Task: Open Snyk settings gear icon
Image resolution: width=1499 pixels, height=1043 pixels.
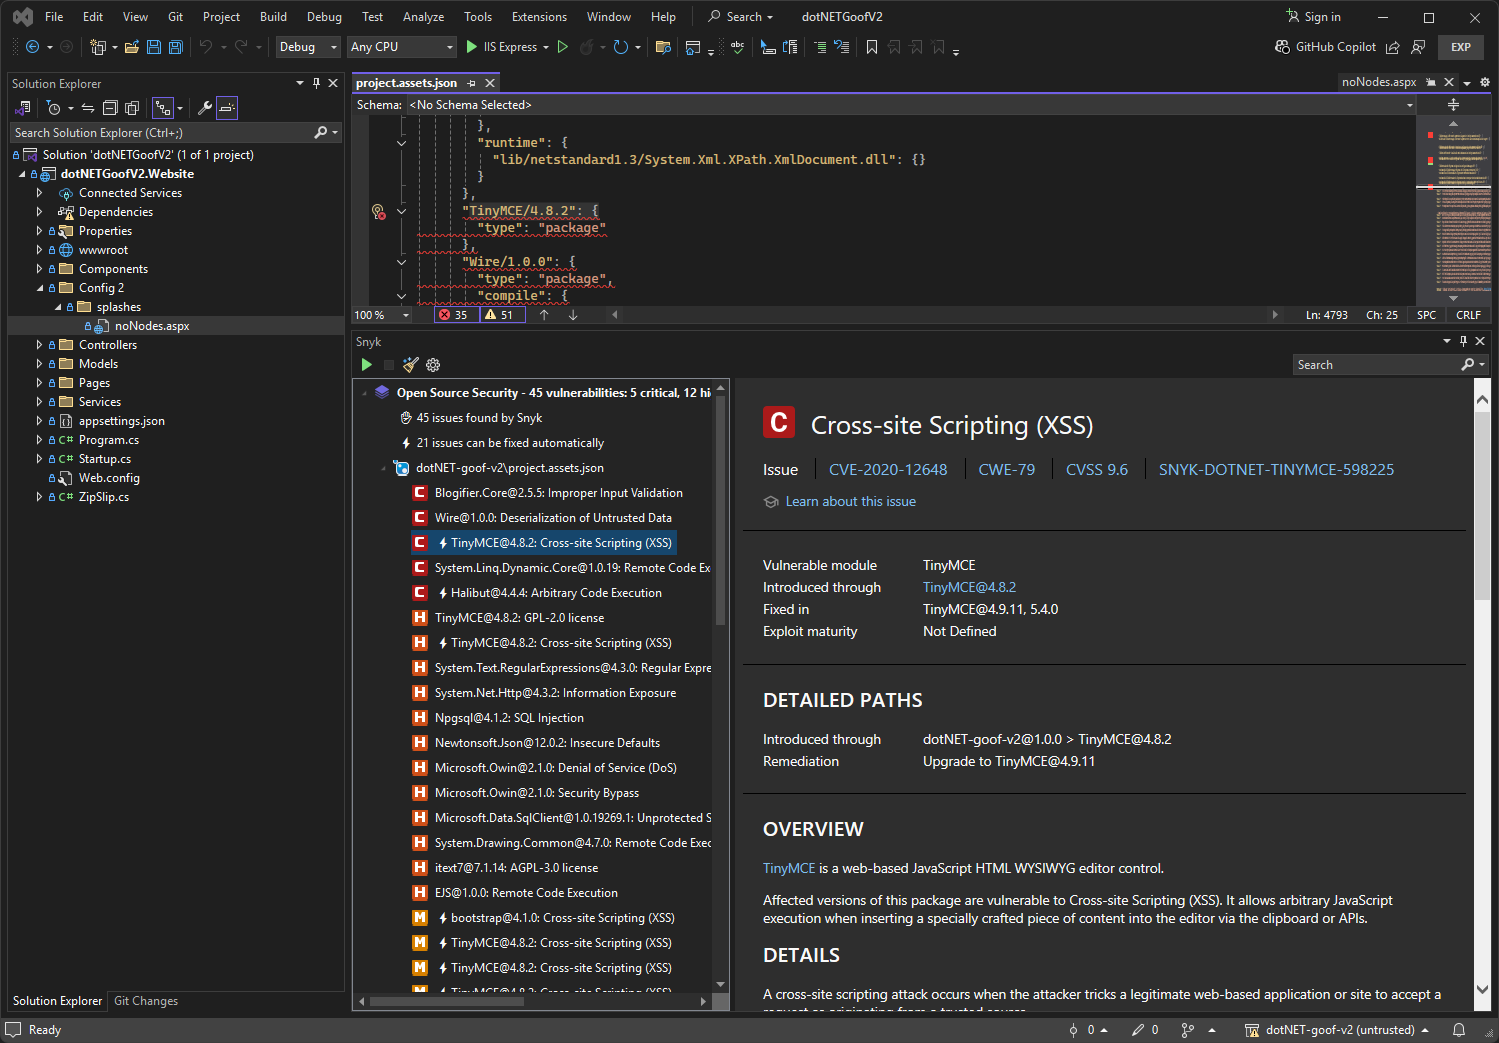Action: (433, 365)
